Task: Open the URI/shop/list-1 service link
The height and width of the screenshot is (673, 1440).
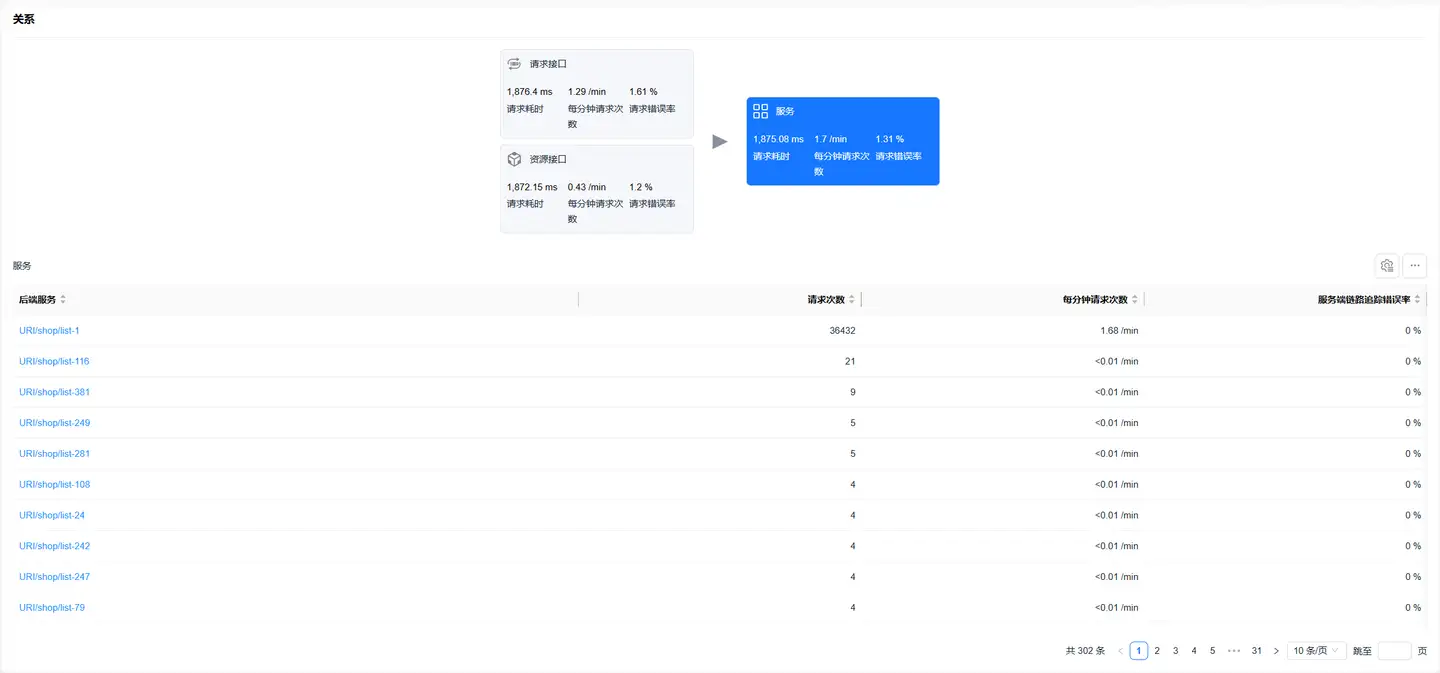Action: point(49,331)
